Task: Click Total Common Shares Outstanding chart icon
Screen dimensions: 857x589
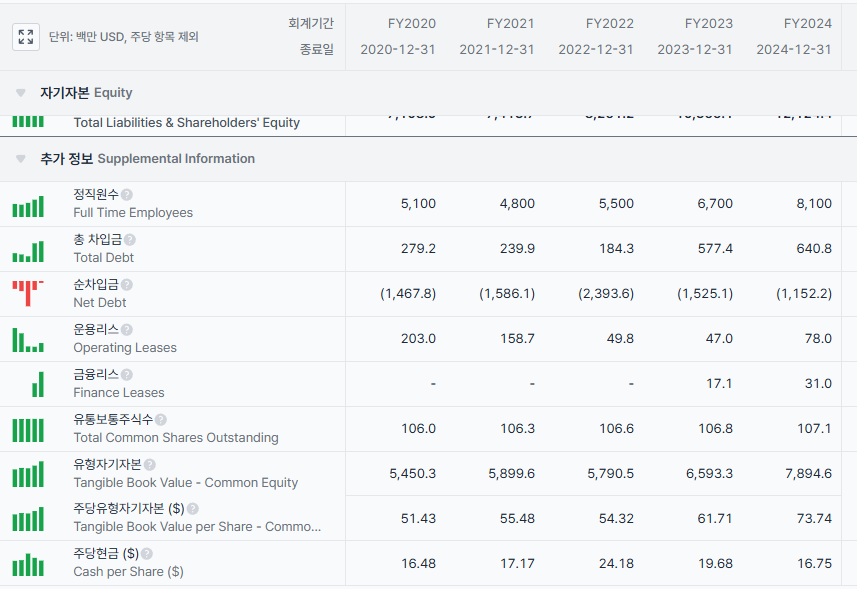Action: tap(28, 430)
